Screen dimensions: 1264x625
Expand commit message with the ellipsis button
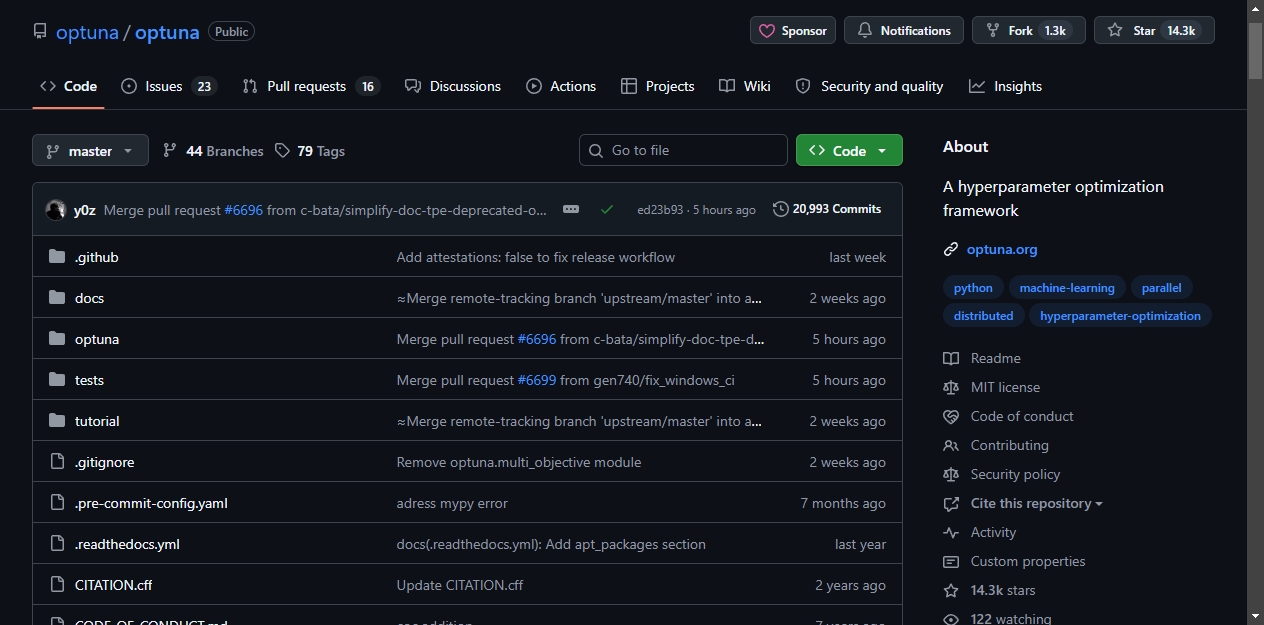(x=571, y=209)
